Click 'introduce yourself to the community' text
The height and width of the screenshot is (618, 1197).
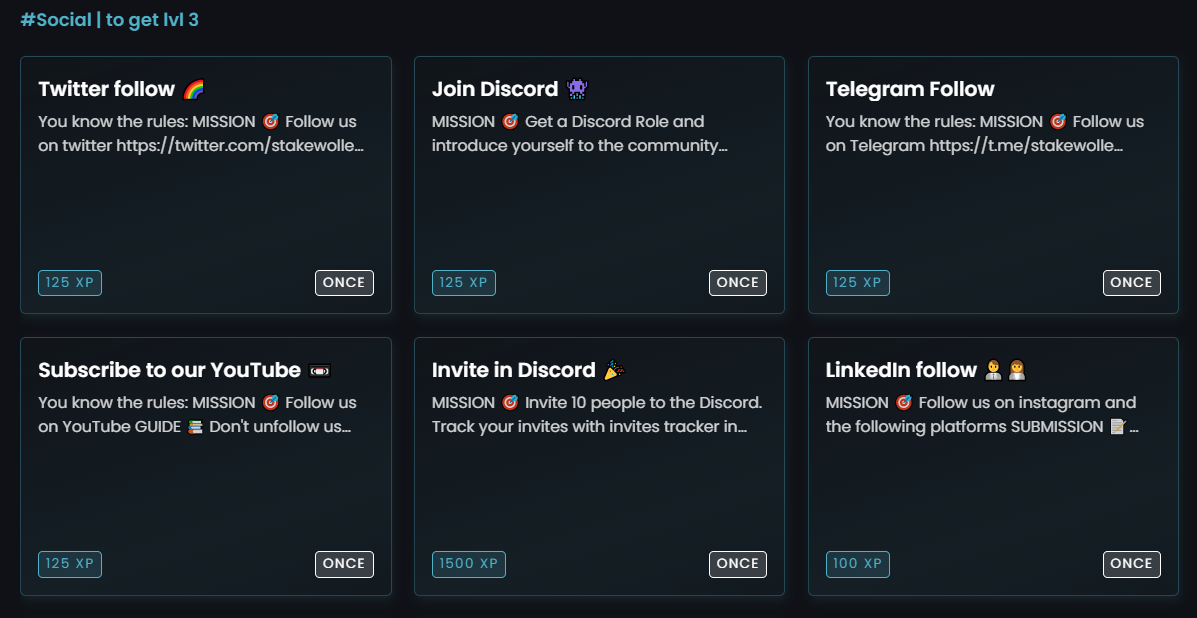579,145
